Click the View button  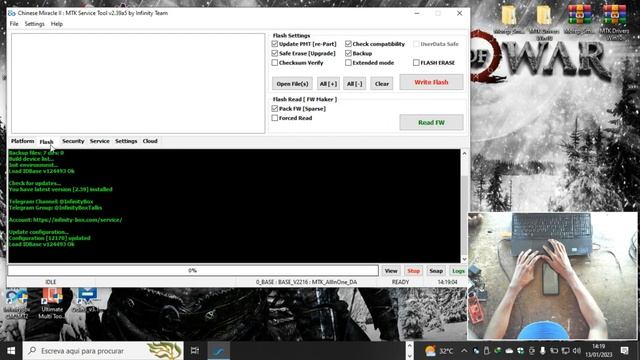click(391, 271)
